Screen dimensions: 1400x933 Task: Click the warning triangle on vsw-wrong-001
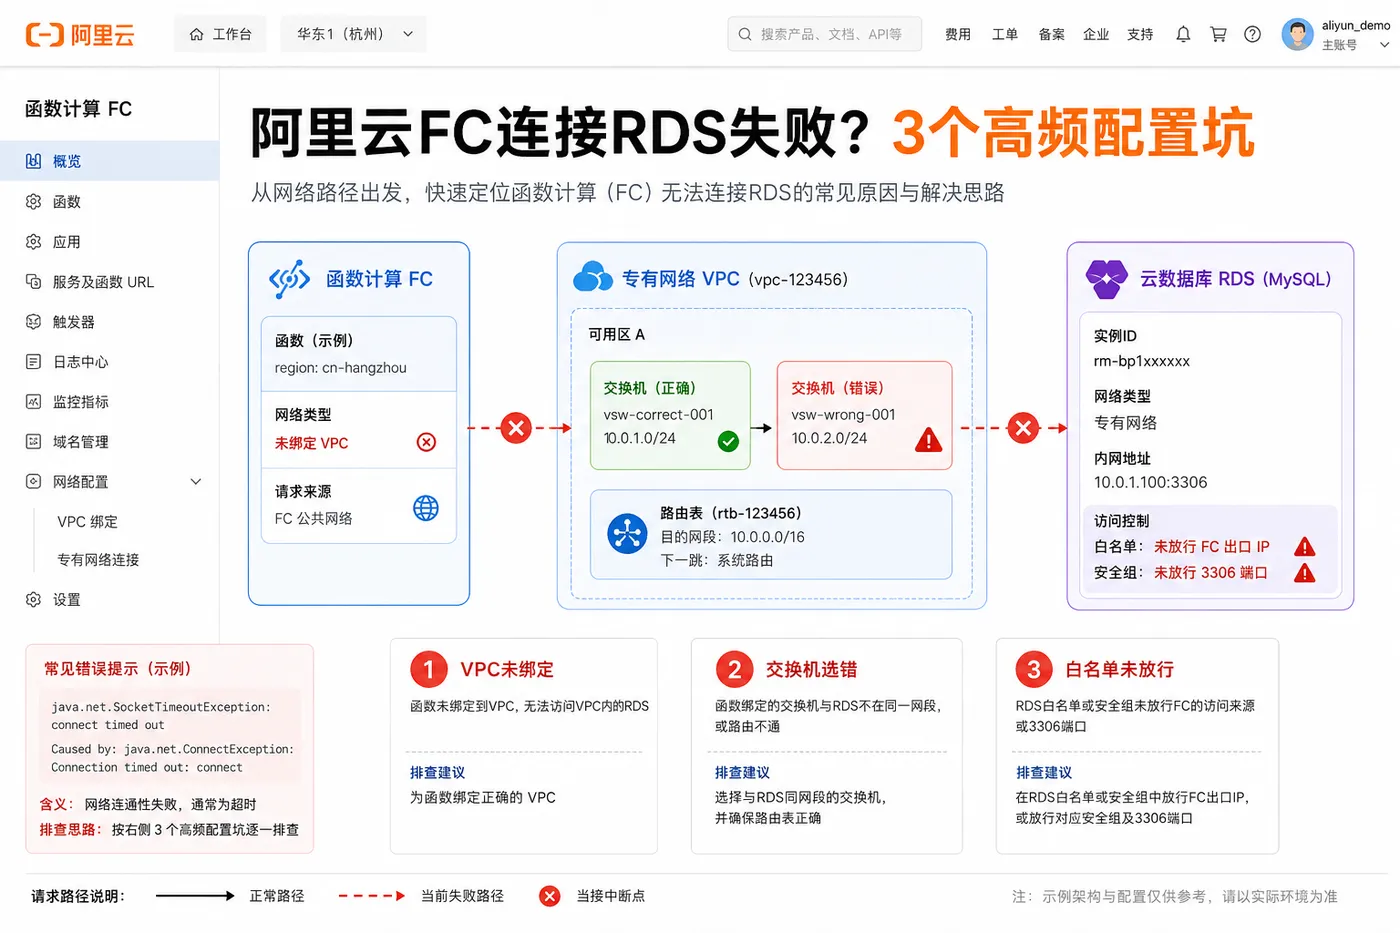point(929,439)
